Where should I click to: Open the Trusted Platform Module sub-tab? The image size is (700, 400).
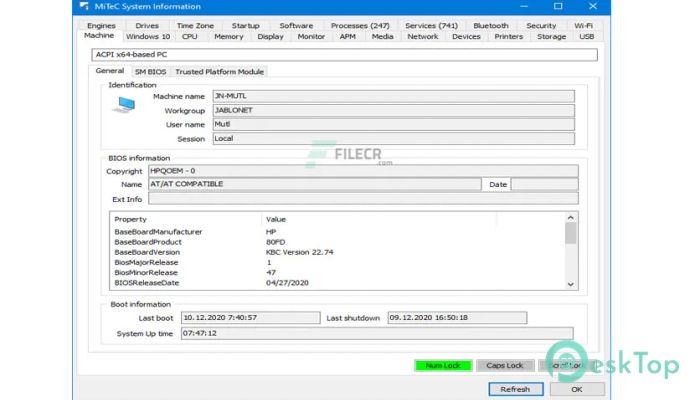pyautogui.click(x=219, y=72)
